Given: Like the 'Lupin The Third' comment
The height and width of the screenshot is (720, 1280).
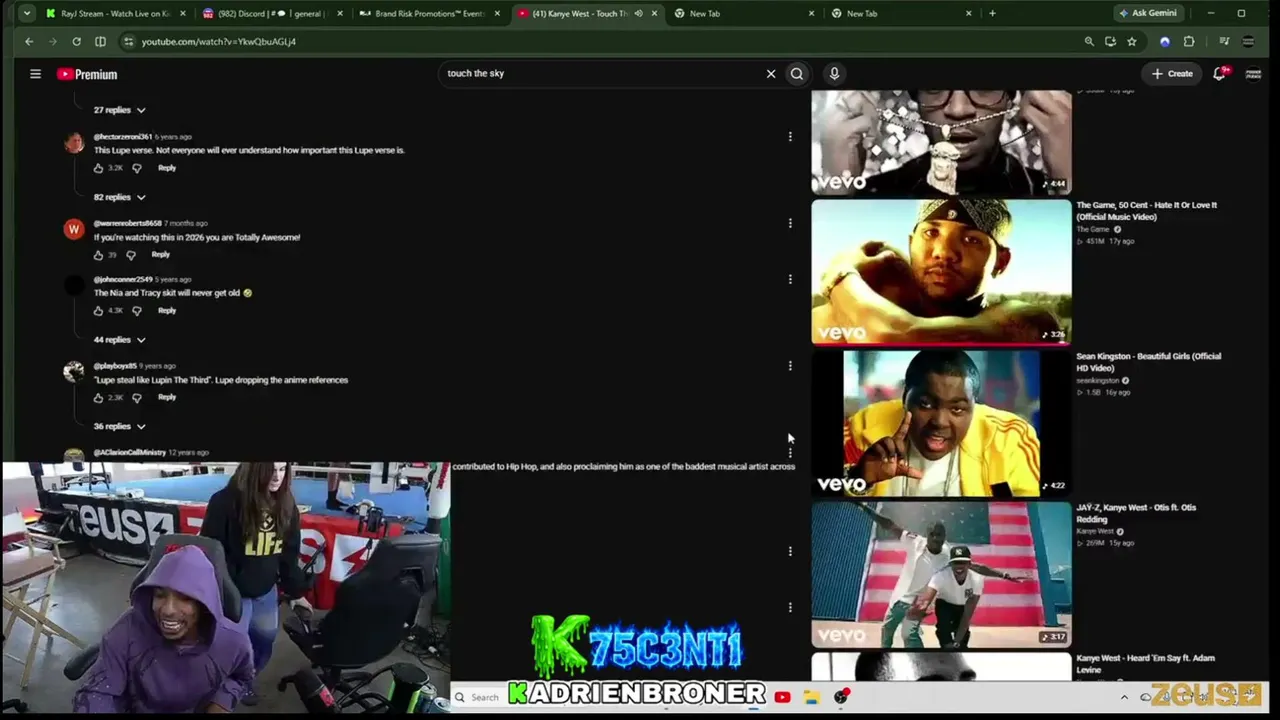Looking at the screenshot, I should click(x=99, y=398).
